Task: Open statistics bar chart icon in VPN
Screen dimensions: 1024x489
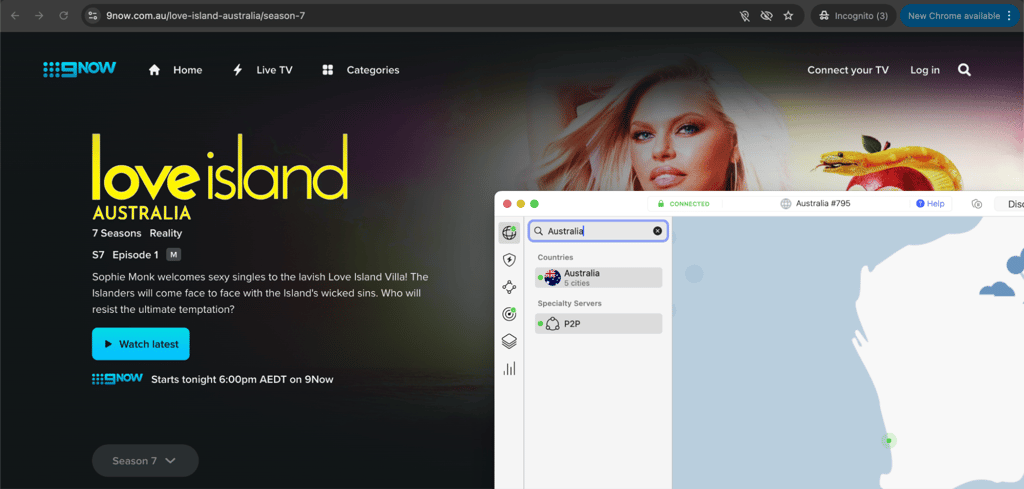Action: (x=509, y=369)
